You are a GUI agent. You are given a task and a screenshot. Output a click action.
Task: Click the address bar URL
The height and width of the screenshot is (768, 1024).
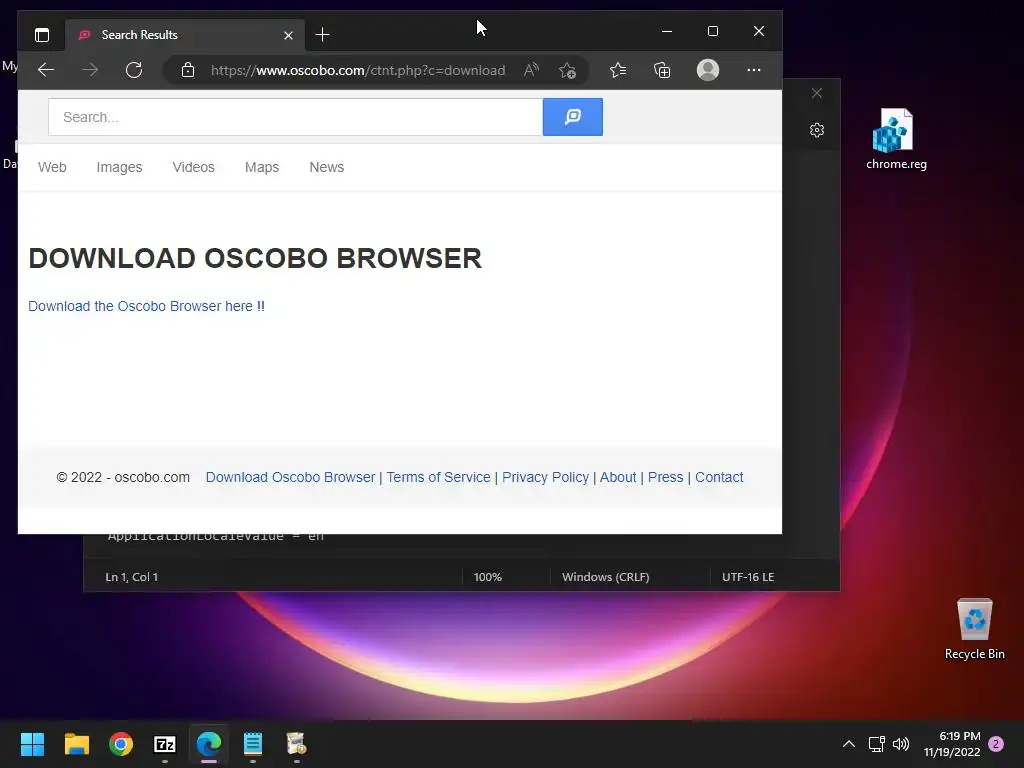point(358,70)
